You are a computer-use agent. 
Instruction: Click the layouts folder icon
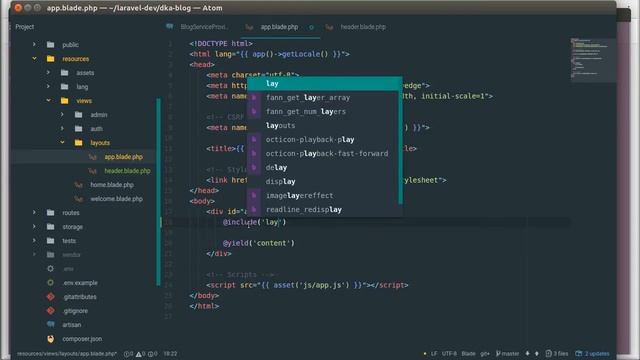[78, 142]
